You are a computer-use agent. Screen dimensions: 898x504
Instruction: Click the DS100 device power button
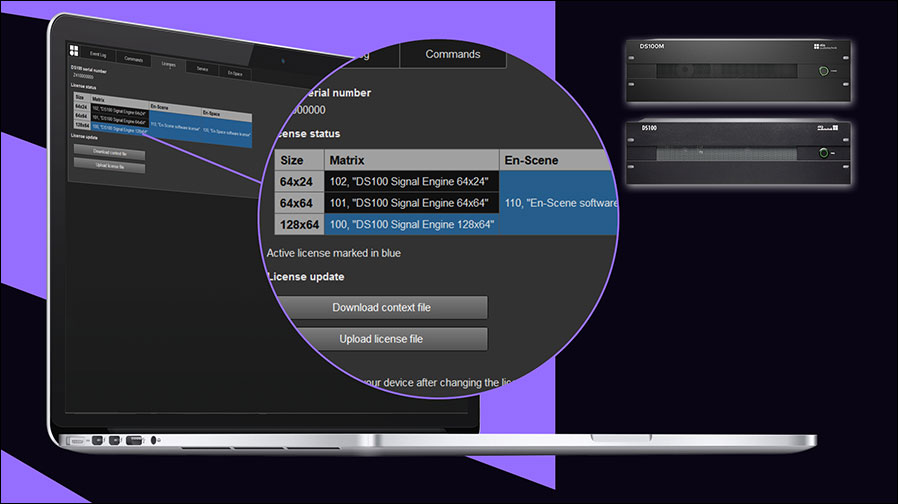pyautogui.click(x=824, y=153)
